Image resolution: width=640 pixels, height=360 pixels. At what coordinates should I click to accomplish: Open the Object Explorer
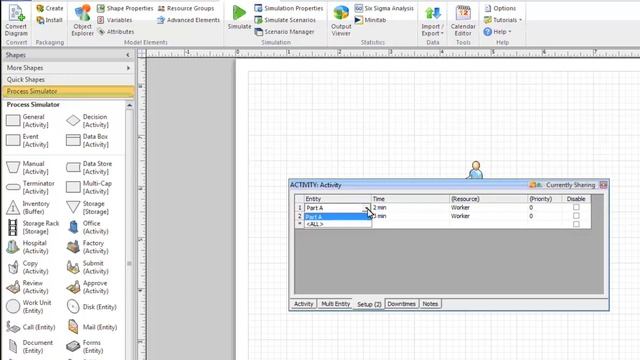(82, 20)
